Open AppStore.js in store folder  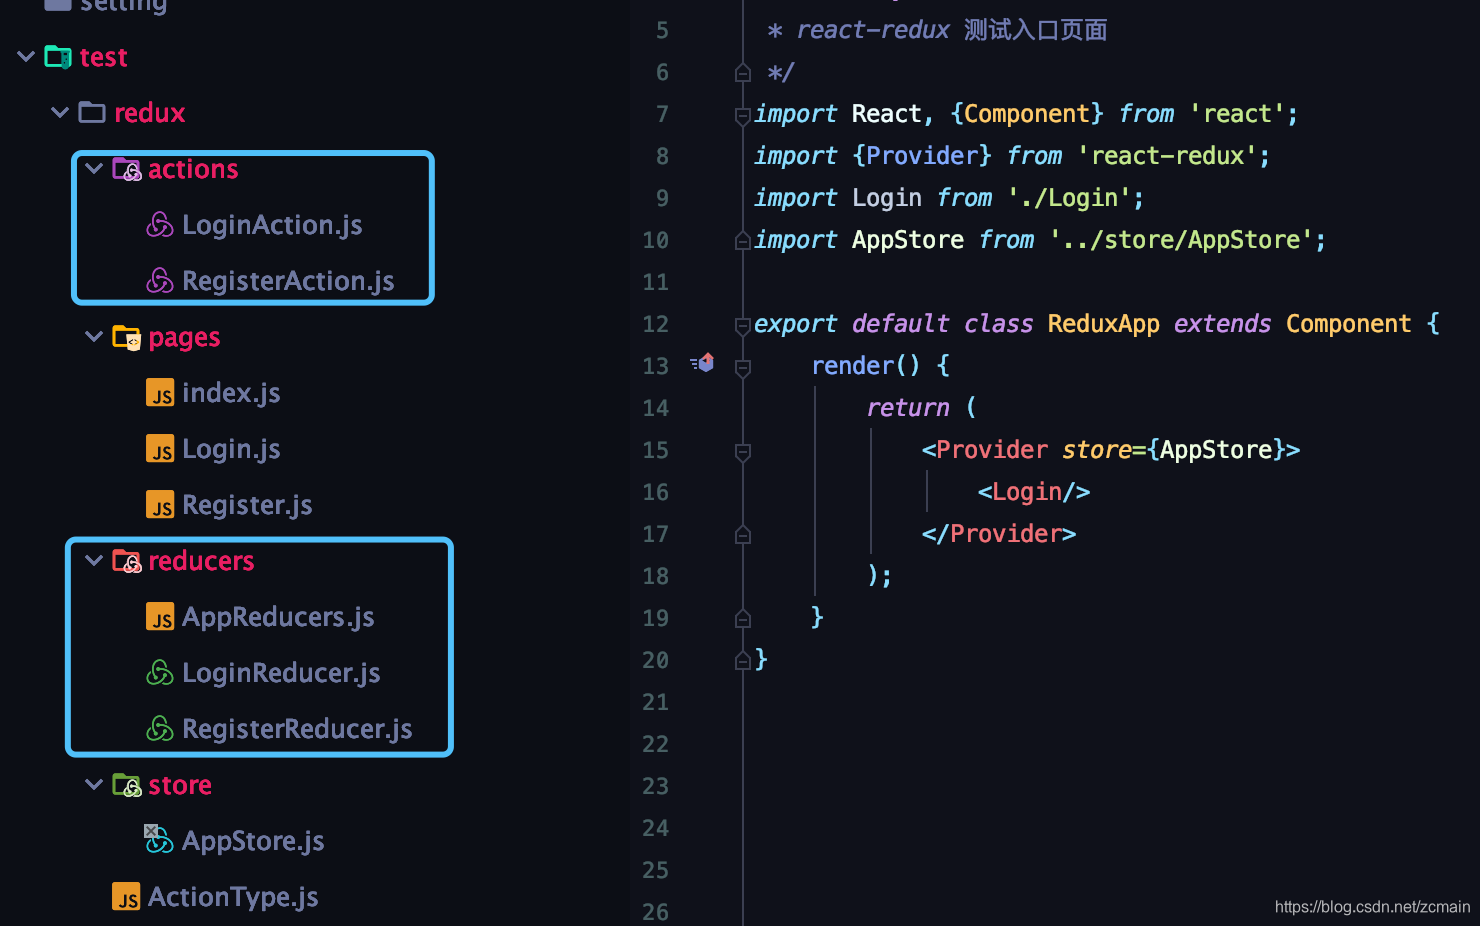coord(253,841)
